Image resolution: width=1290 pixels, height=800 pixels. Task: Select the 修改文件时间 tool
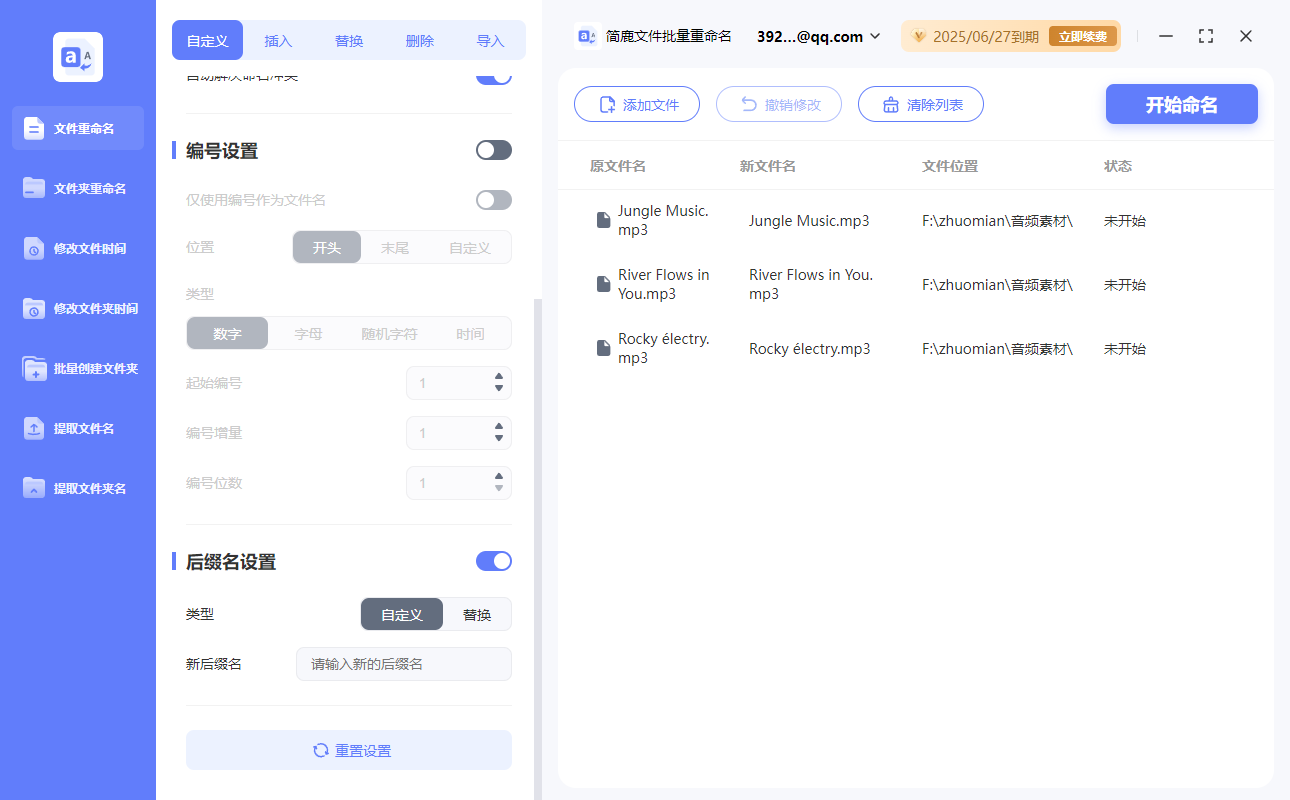click(x=77, y=248)
